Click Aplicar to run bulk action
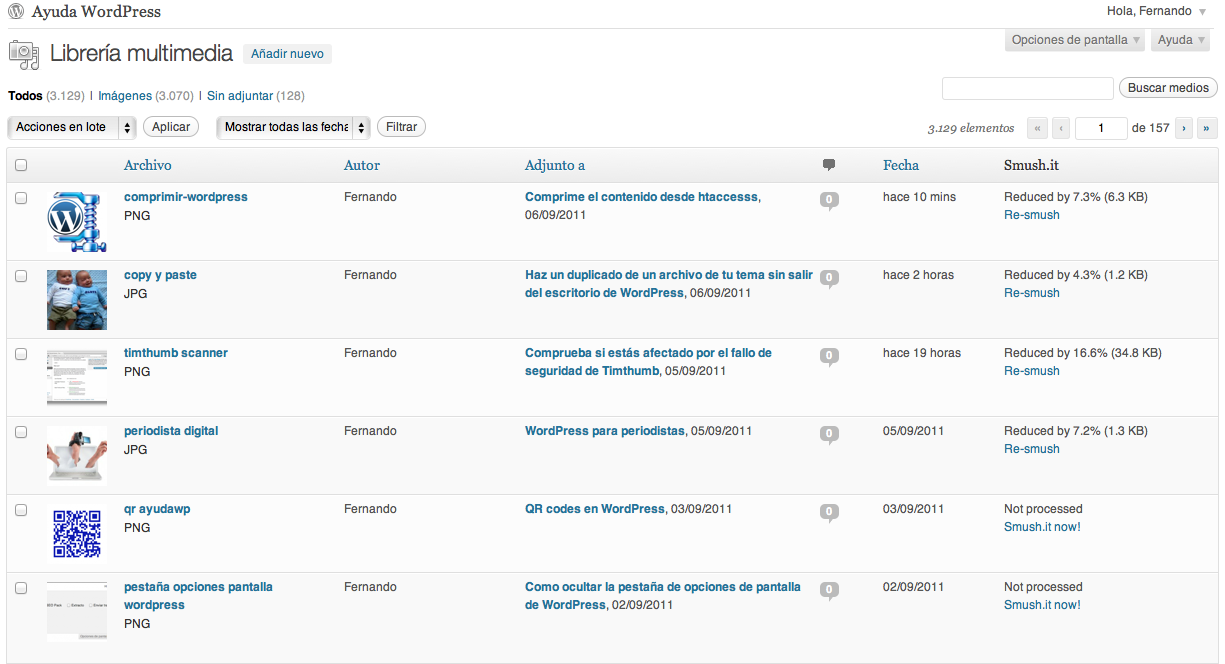Viewport: 1225px width, 664px height. click(x=171, y=127)
